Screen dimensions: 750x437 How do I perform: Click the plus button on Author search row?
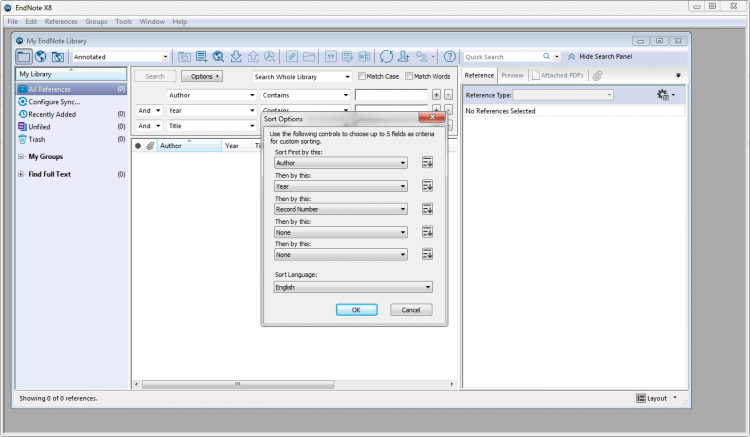[436, 95]
